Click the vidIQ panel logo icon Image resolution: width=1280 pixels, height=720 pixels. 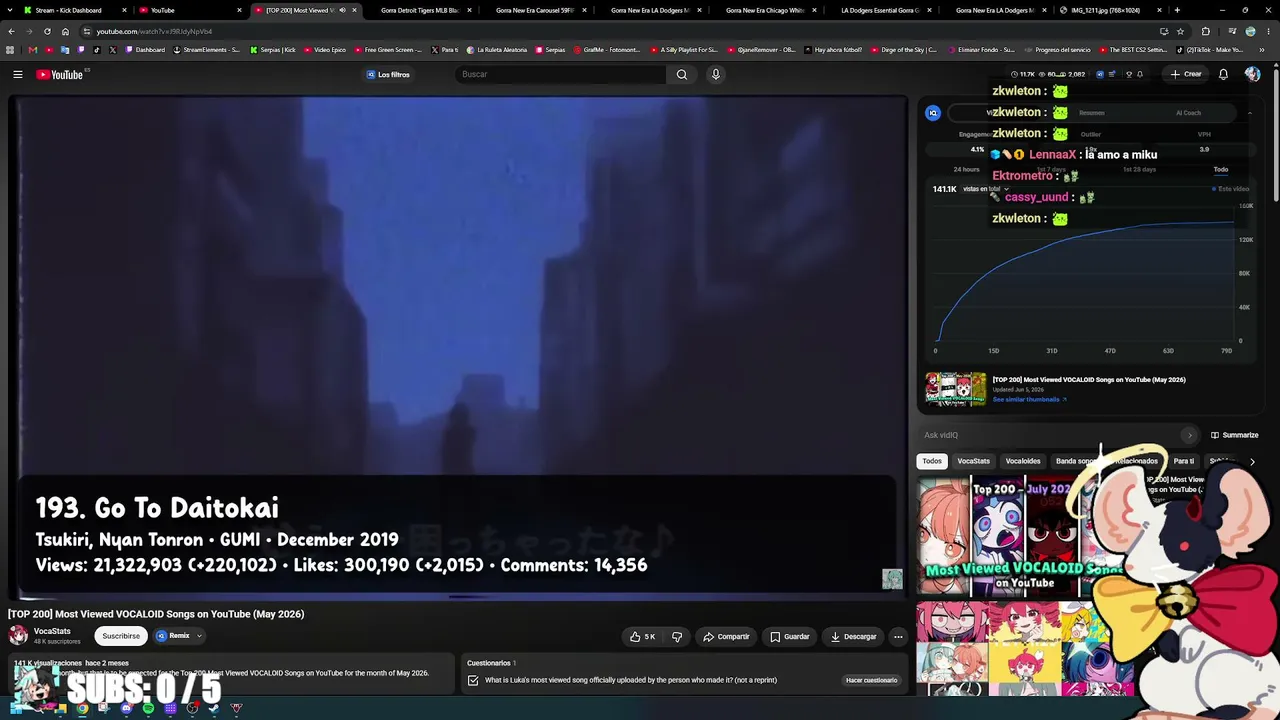point(933,113)
